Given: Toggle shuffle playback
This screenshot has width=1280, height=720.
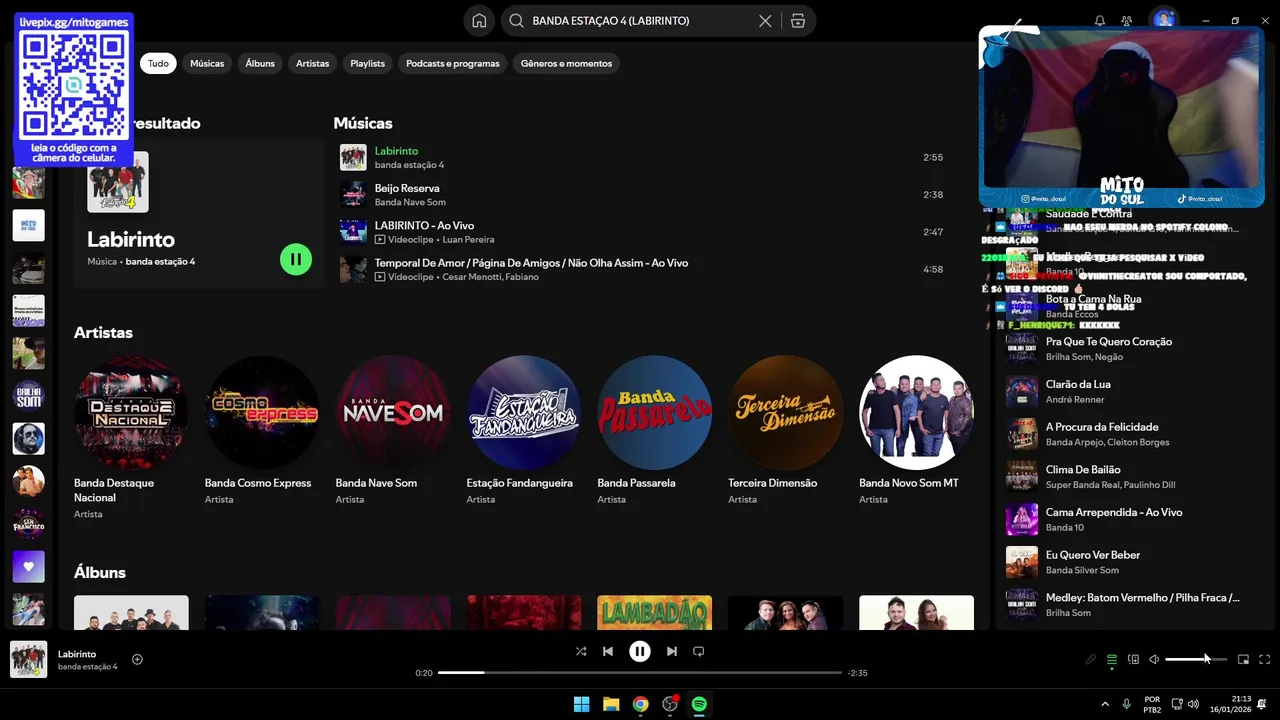Looking at the screenshot, I should [x=581, y=651].
